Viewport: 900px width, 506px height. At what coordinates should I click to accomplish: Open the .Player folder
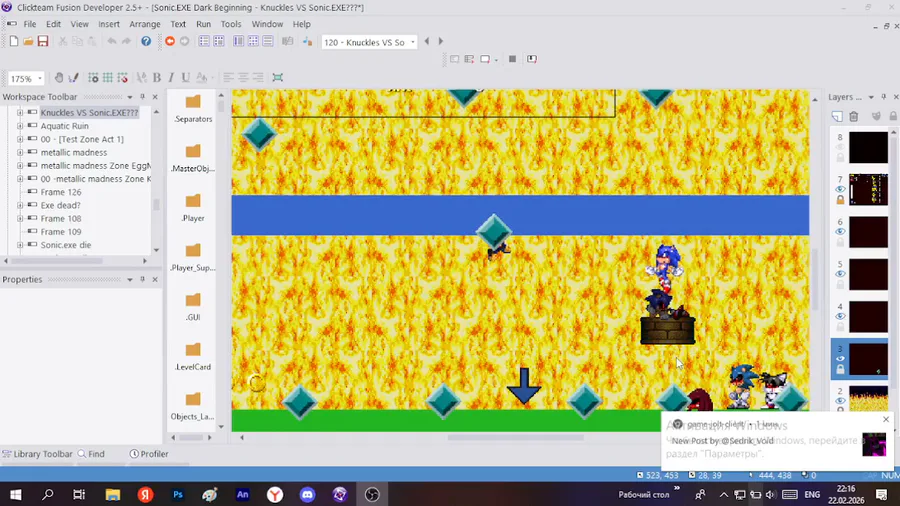(193, 208)
